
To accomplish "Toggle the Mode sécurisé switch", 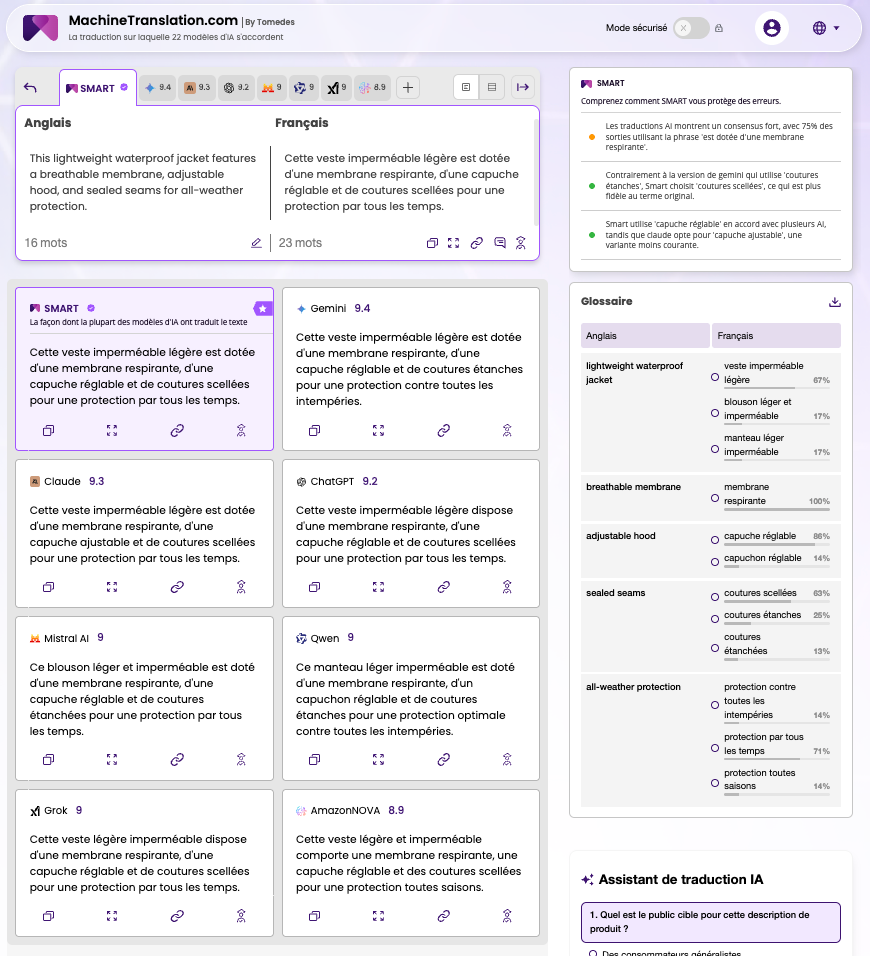I will (x=690, y=28).
